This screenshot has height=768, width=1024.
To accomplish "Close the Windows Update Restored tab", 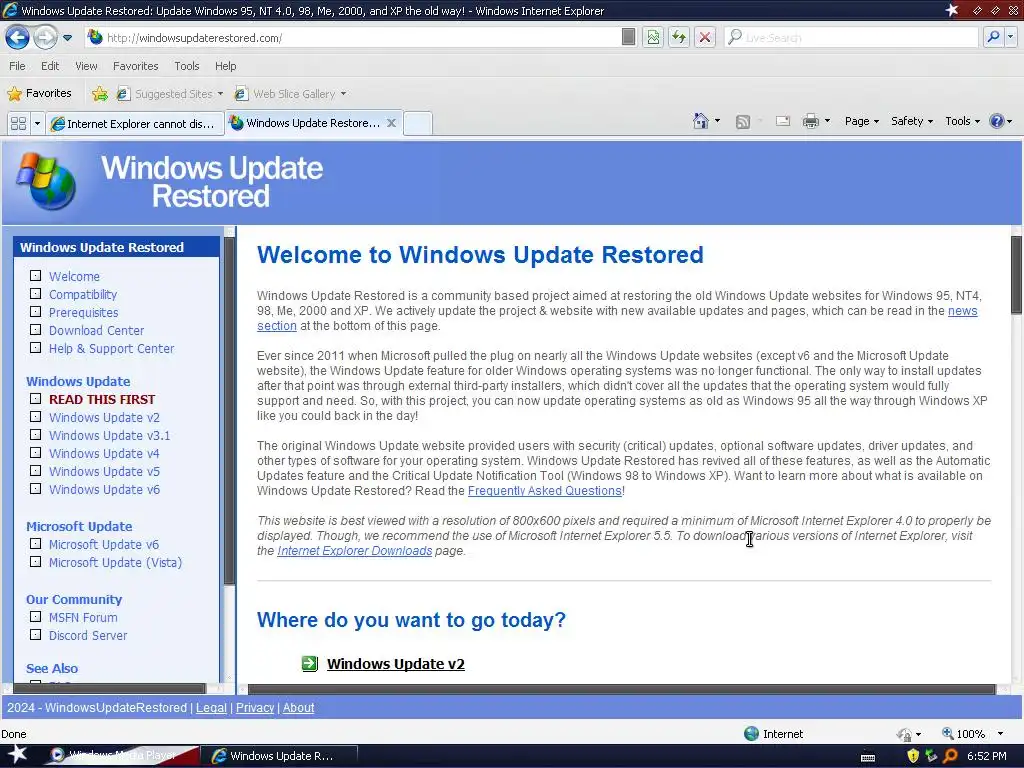I will pyautogui.click(x=391, y=123).
